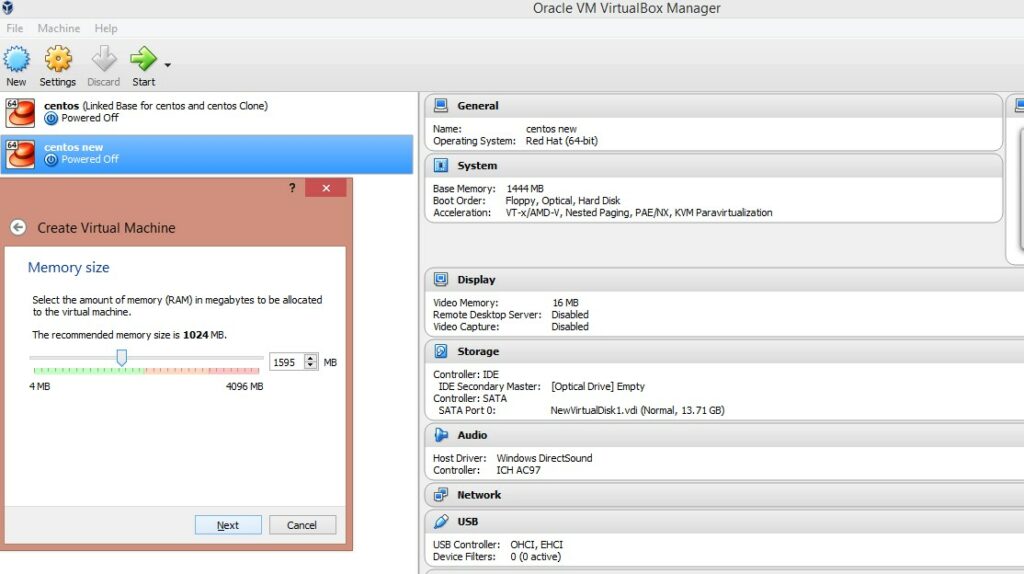Click USB Controller OHCI, EHCI value
Viewport: 1024px width, 574px height.
536,545
